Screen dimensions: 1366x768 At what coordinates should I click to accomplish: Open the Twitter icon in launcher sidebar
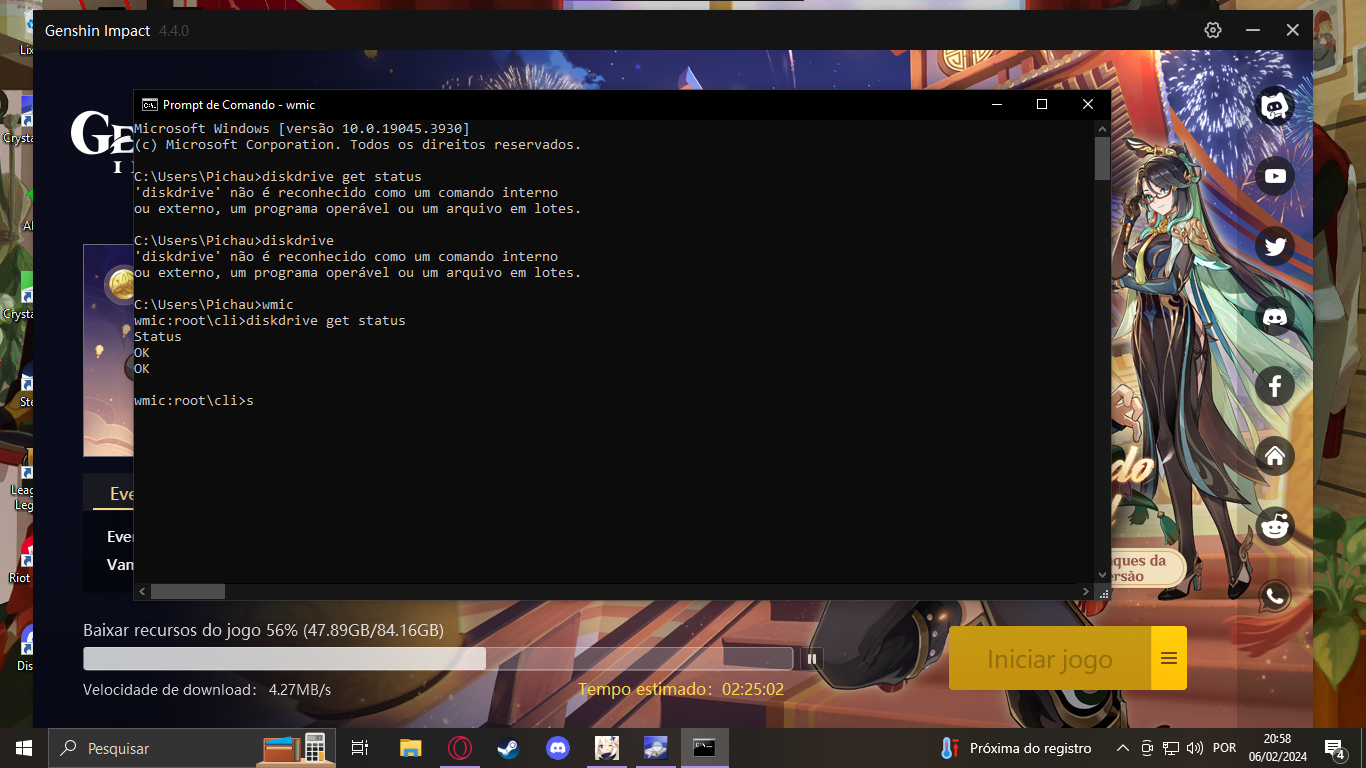point(1275,246)
